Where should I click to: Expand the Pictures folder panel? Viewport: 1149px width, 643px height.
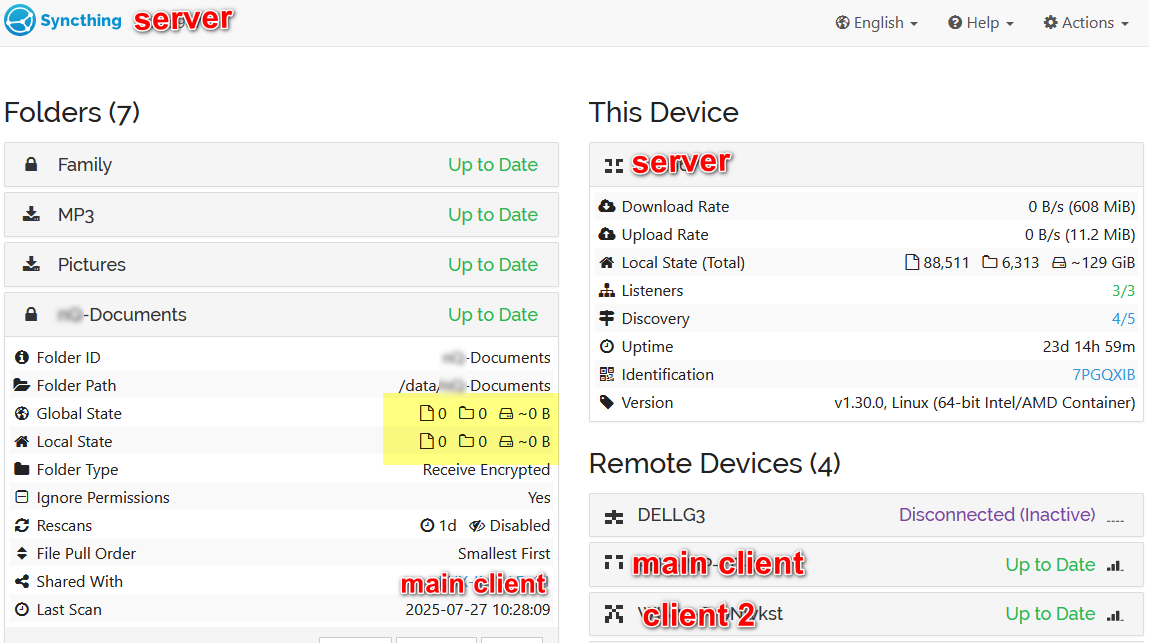click(281, 265)
